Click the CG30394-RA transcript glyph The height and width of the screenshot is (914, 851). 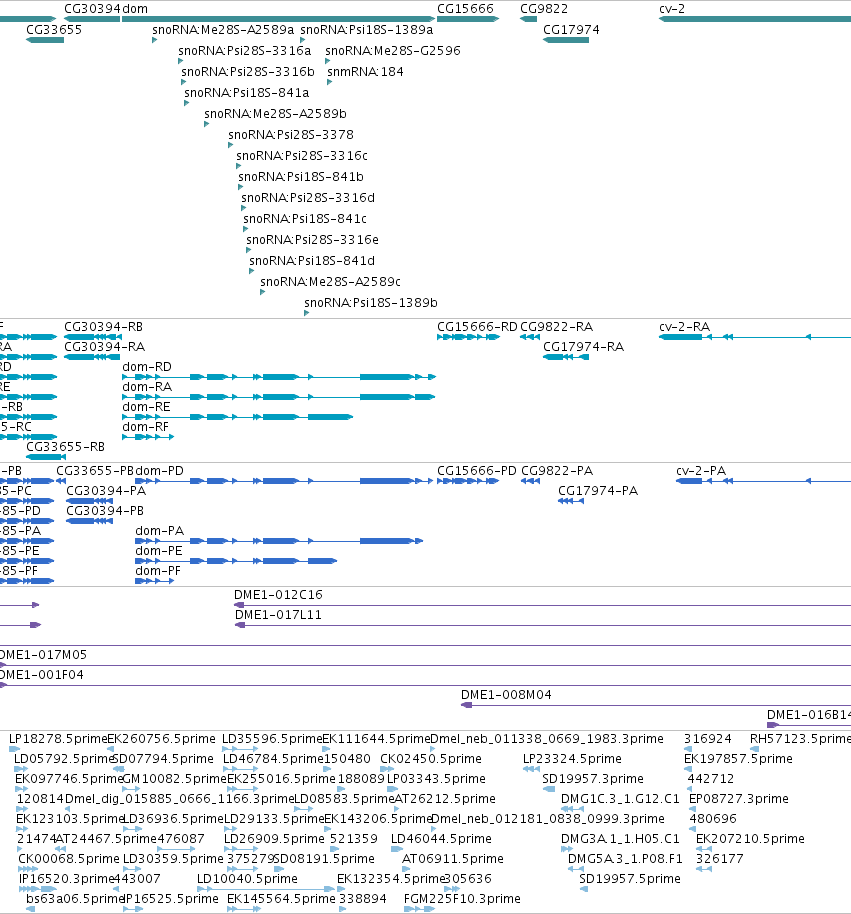point(92,357)
